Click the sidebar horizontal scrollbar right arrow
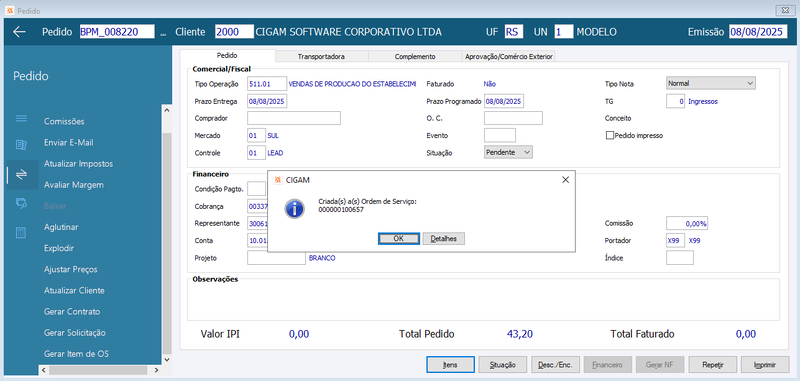This screenshot has width=800, height=381. 157,370
